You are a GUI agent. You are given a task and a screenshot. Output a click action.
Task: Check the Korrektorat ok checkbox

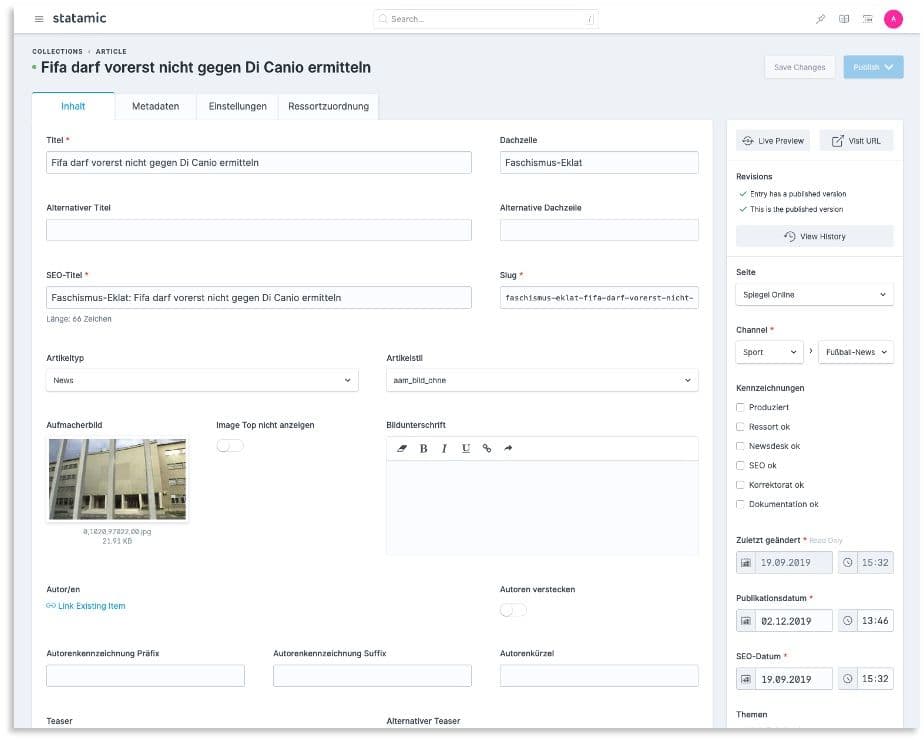pyautogui.click(x=740, y=485)
